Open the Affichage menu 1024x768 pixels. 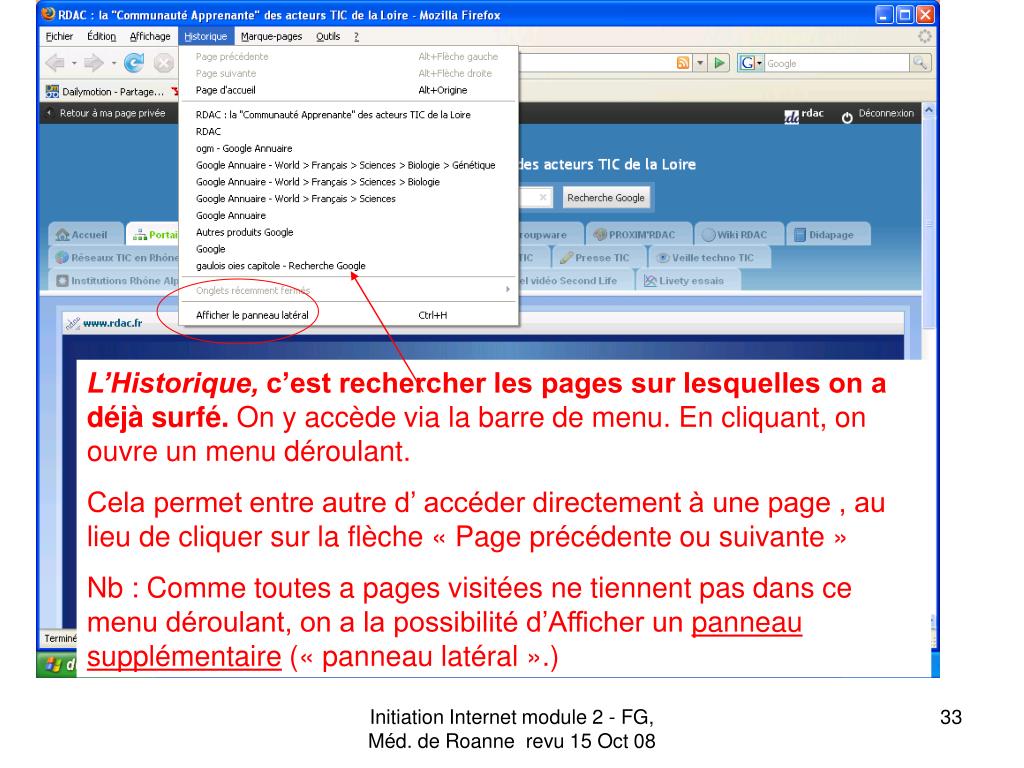coord(150,37)
